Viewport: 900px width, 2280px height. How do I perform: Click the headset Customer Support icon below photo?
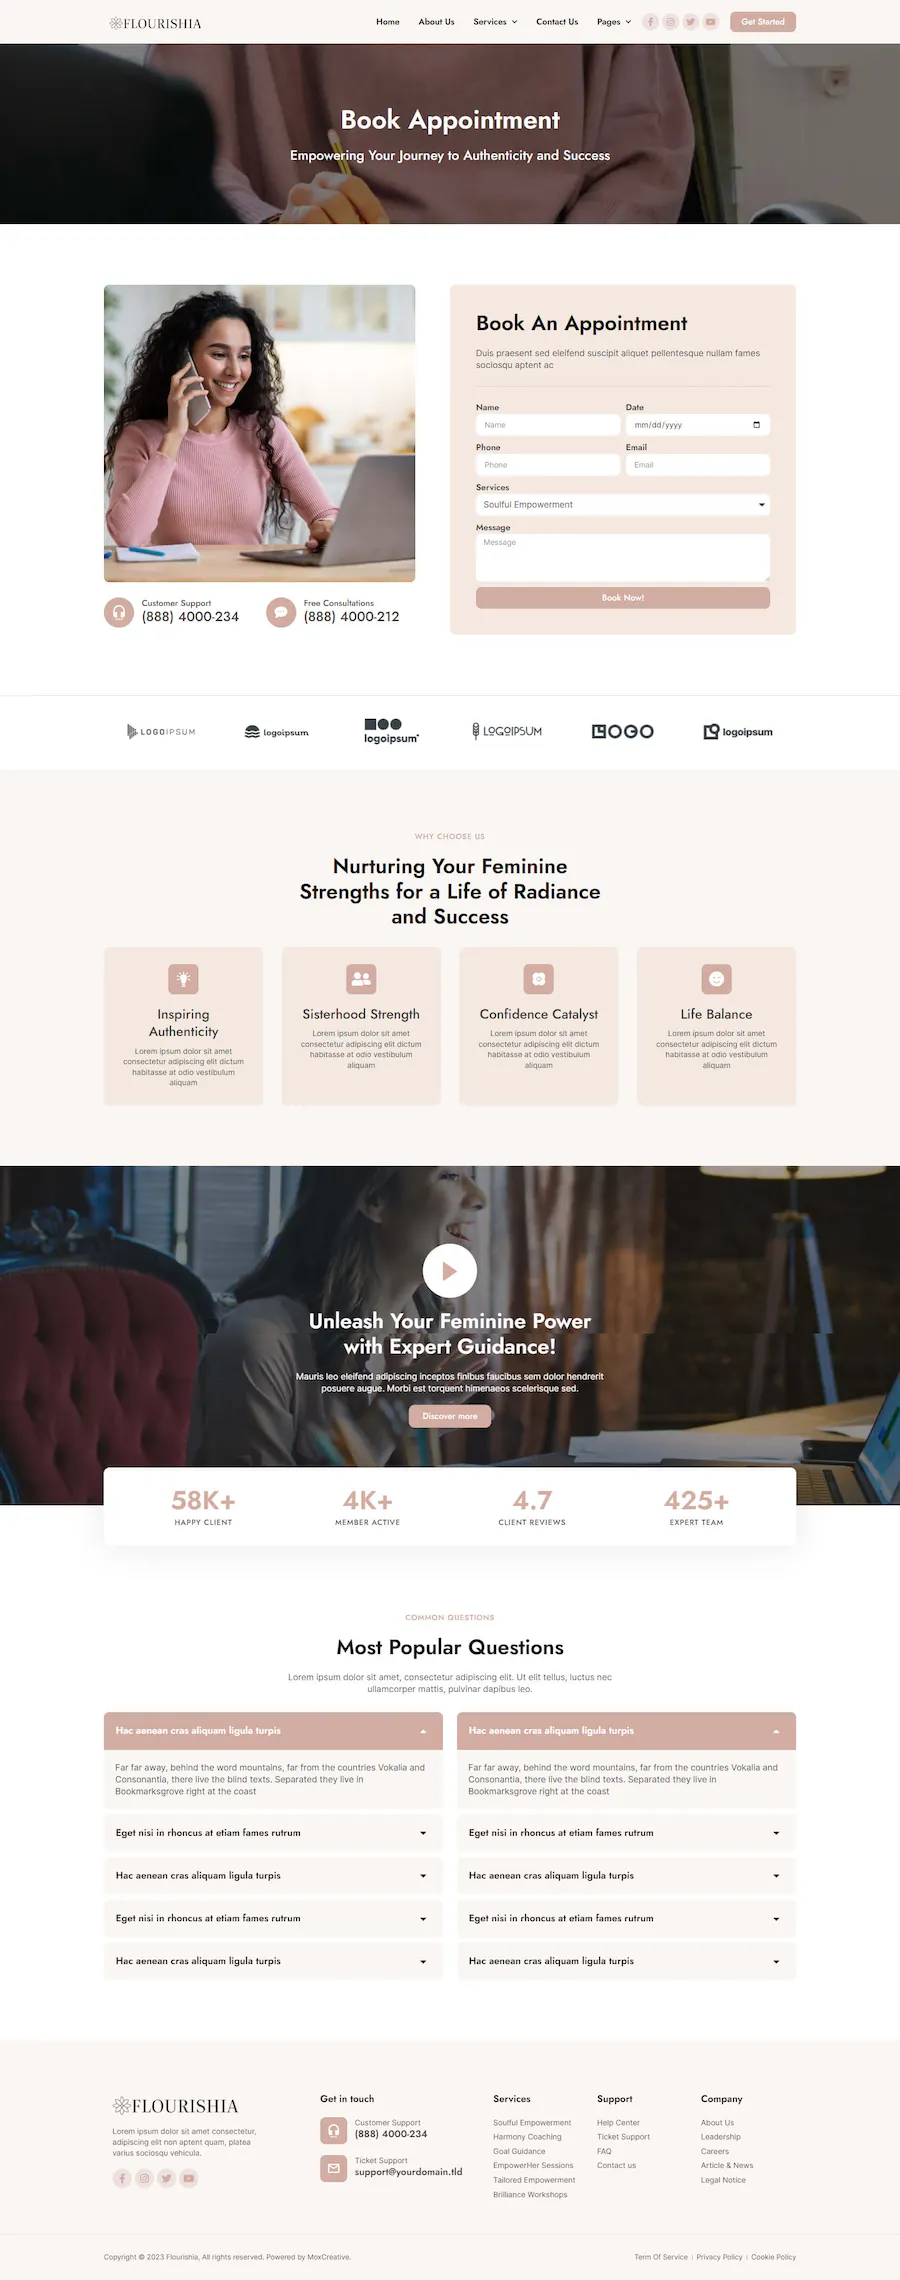[x=119, y=612]
